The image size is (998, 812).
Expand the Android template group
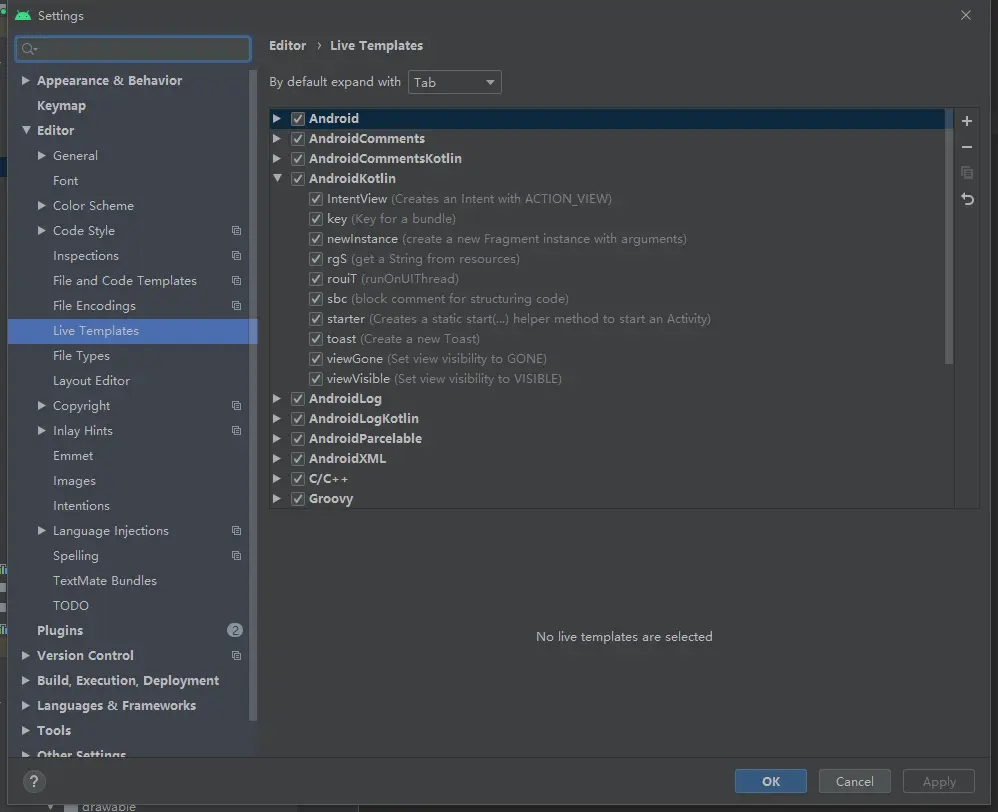pos(277,118)
